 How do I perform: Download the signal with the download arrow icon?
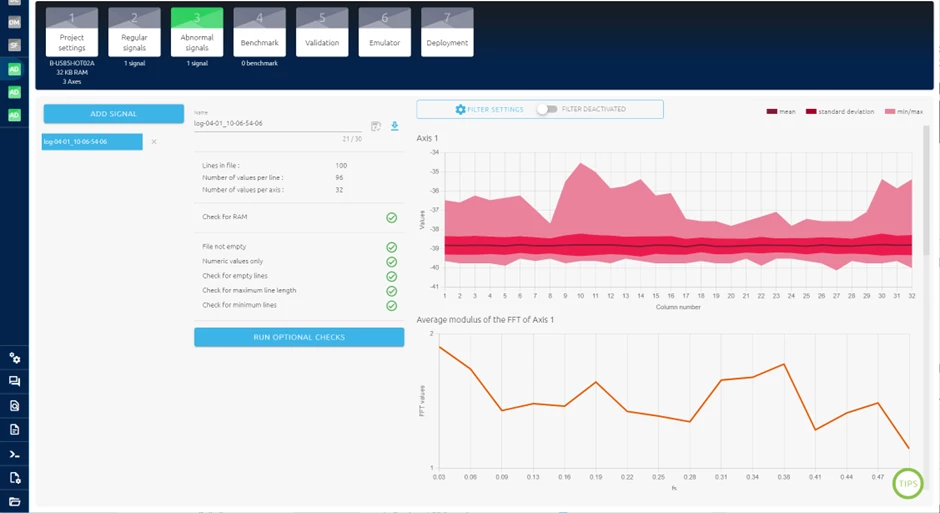click(x=394, y=126)
